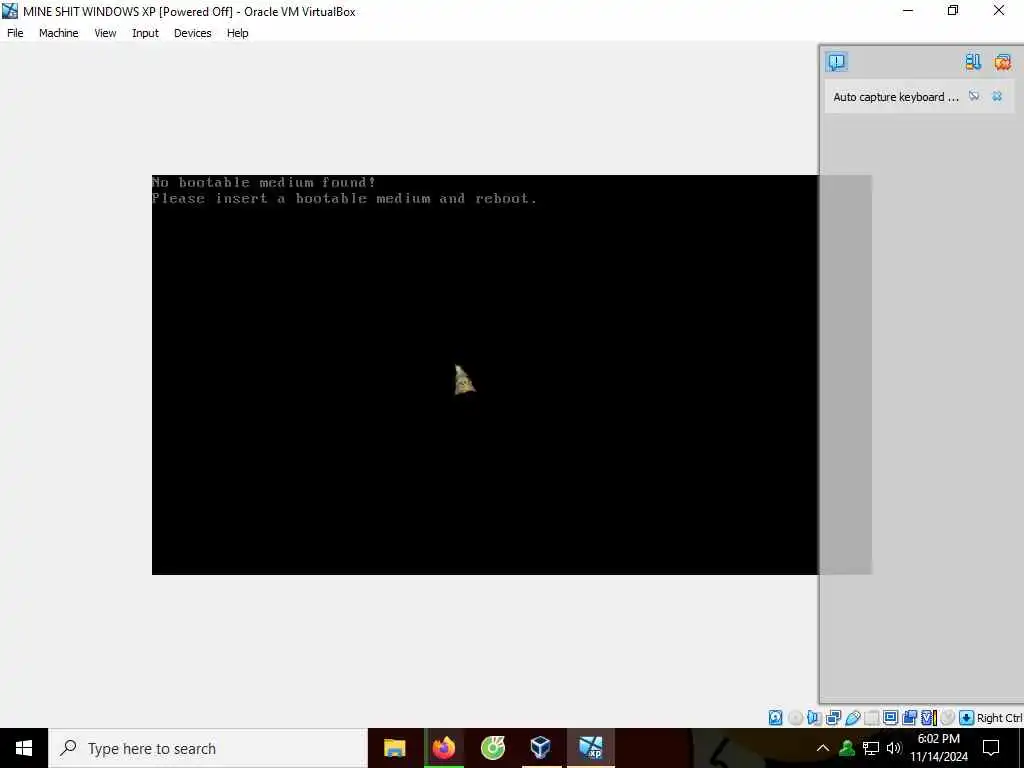Click the taskbar search box
The width and height of the screenshot is (1024, 768).
208,748
